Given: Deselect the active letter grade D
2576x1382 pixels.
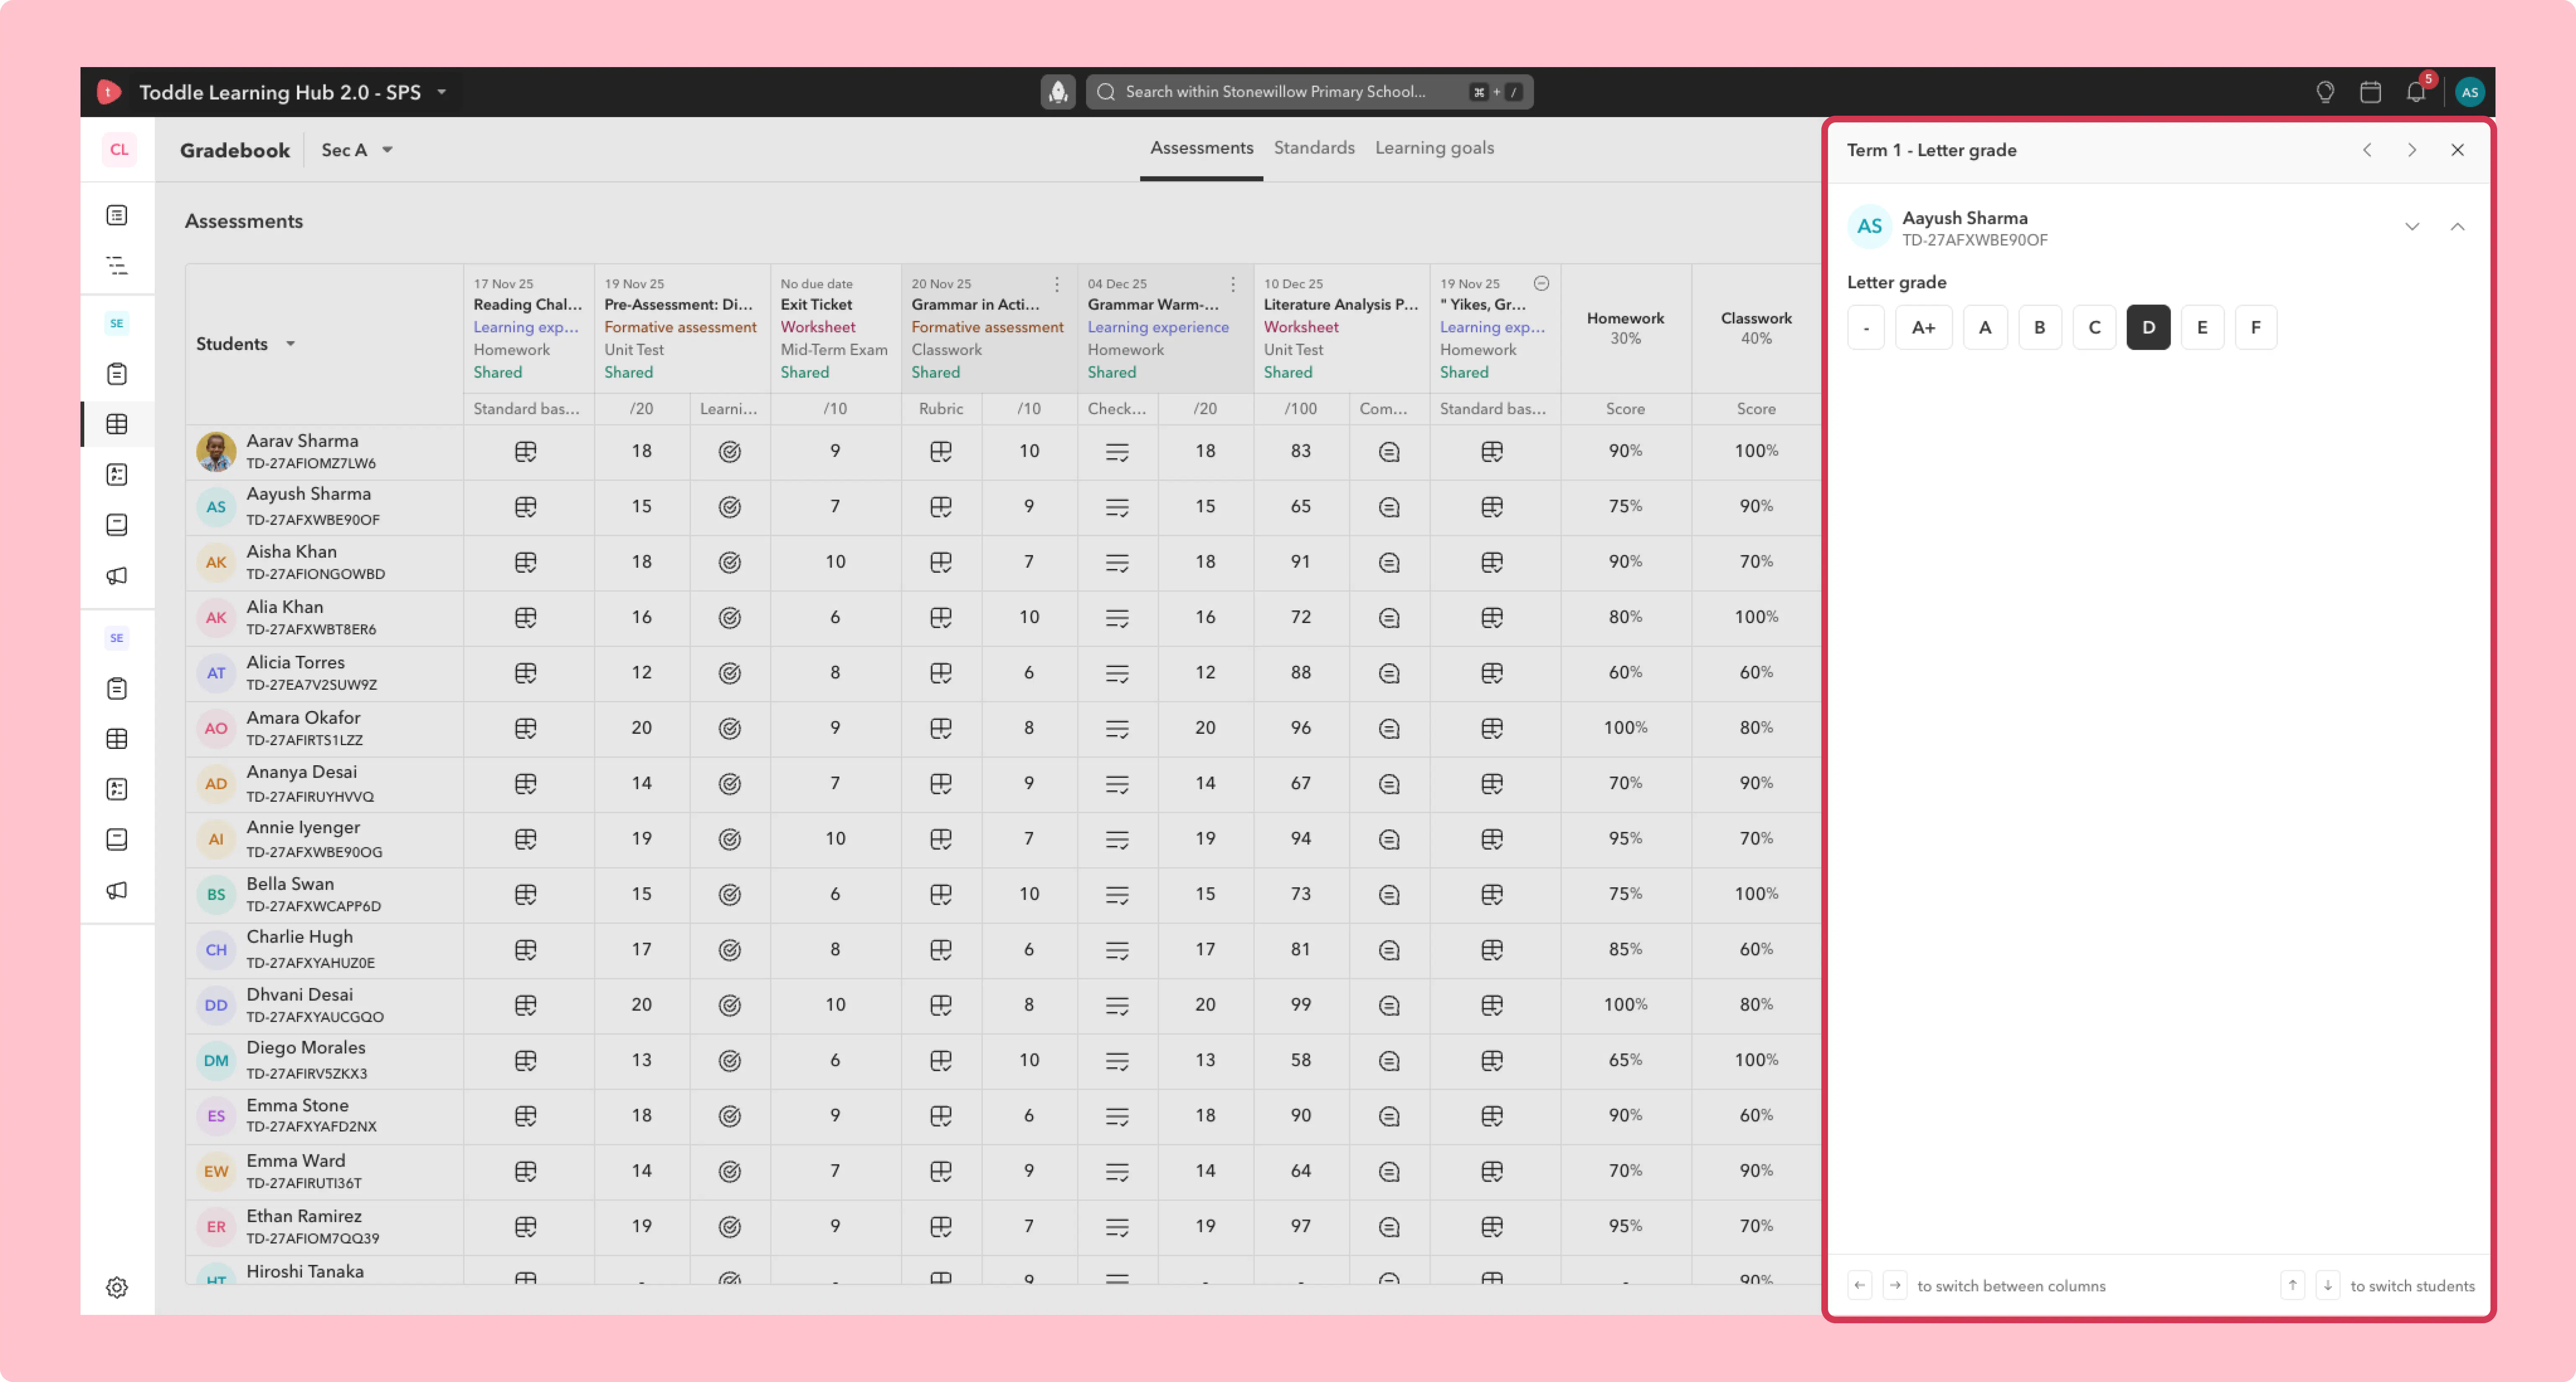Looking at the screenshot, I should pos(2148,327).
